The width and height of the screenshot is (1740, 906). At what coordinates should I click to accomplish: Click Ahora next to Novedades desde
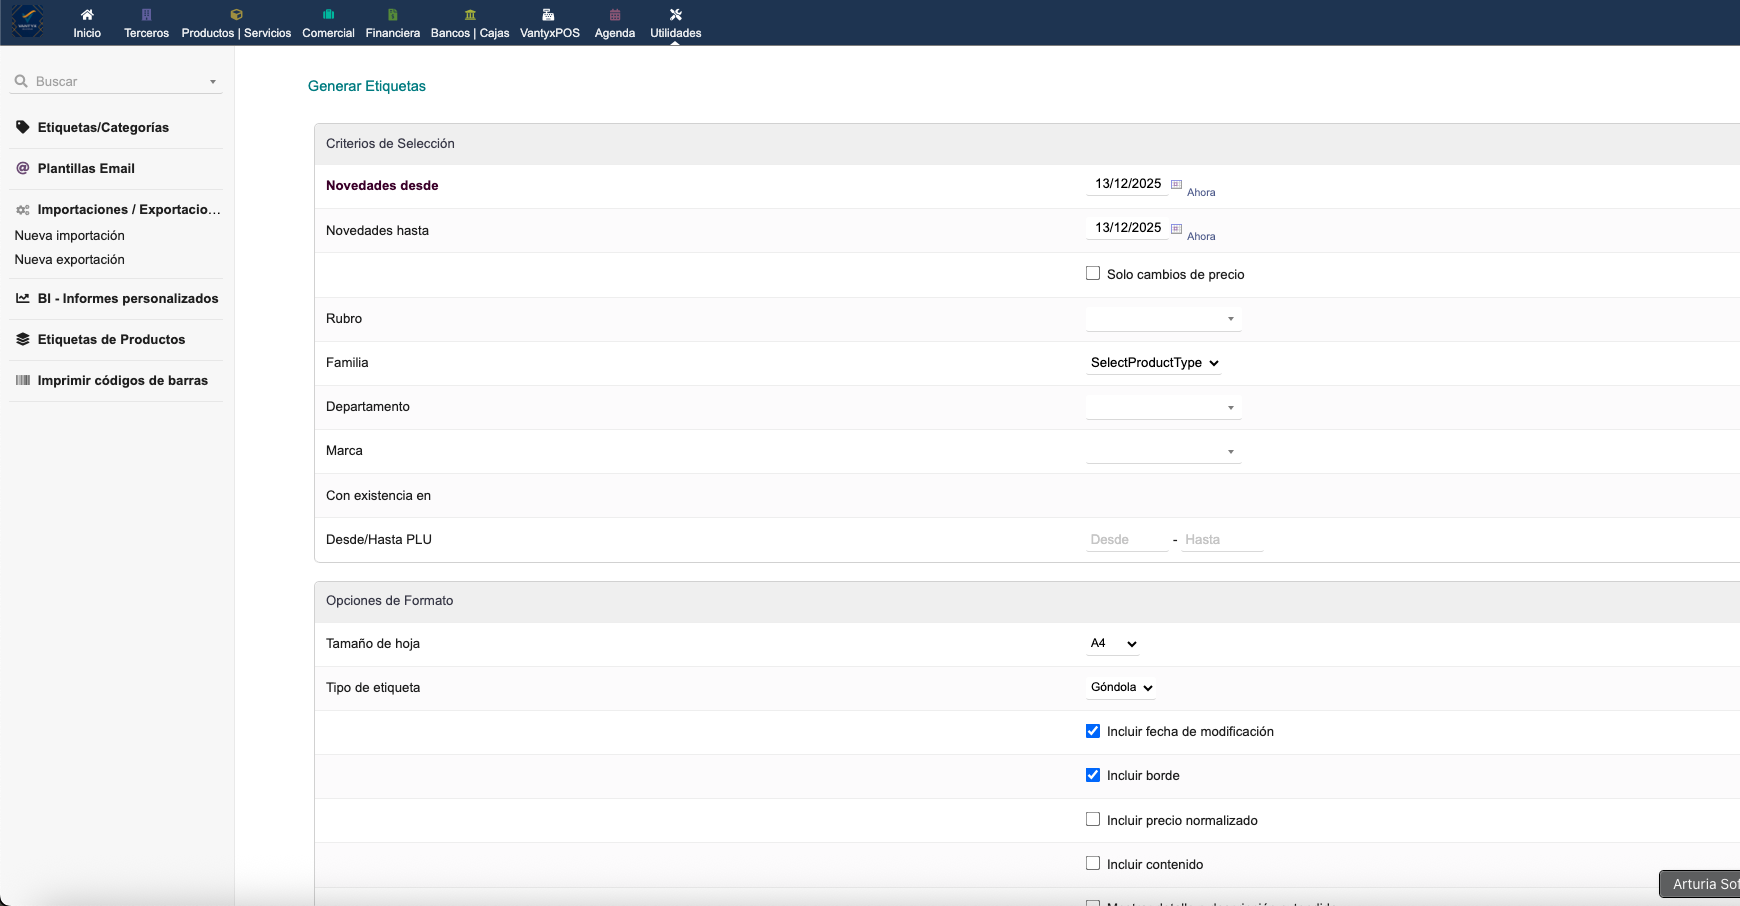1201,193
